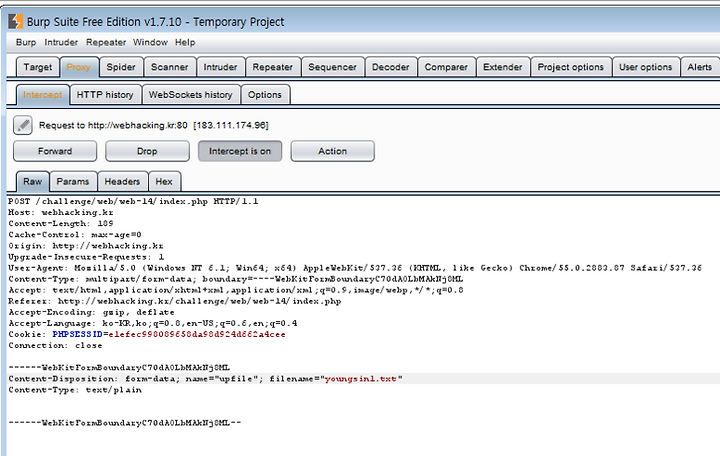Open the Repeater menu in menu bar
720x456 pixels.
[106, 42]
